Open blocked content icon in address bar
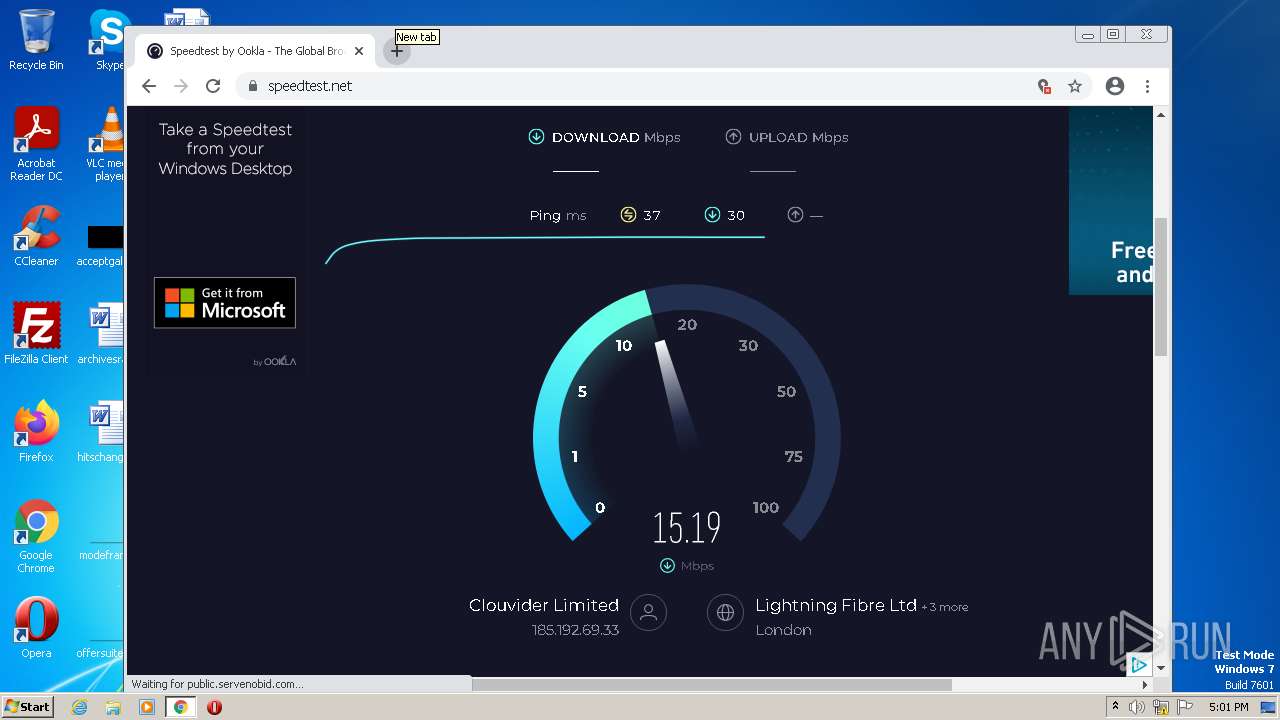The height and width of the screenshot is (720, 1280). (1044, 86)
